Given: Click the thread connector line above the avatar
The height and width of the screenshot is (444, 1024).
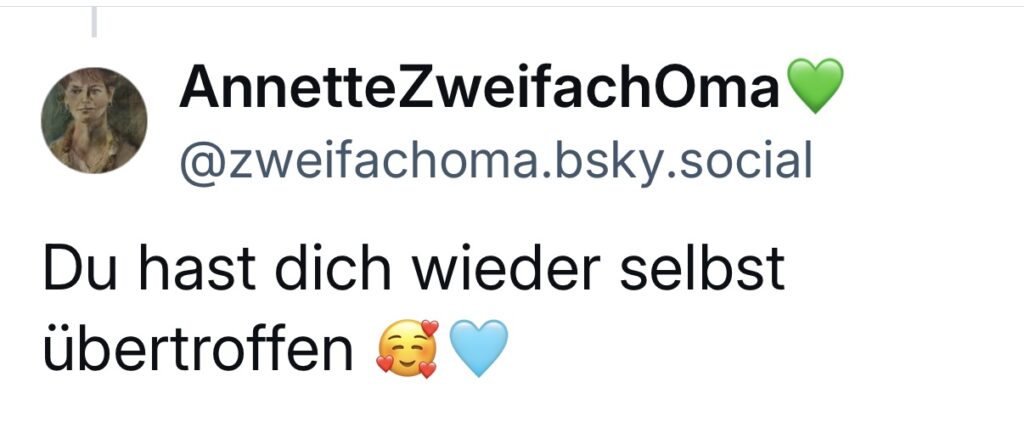Looking at the screenshot, I should pos(94,22).
